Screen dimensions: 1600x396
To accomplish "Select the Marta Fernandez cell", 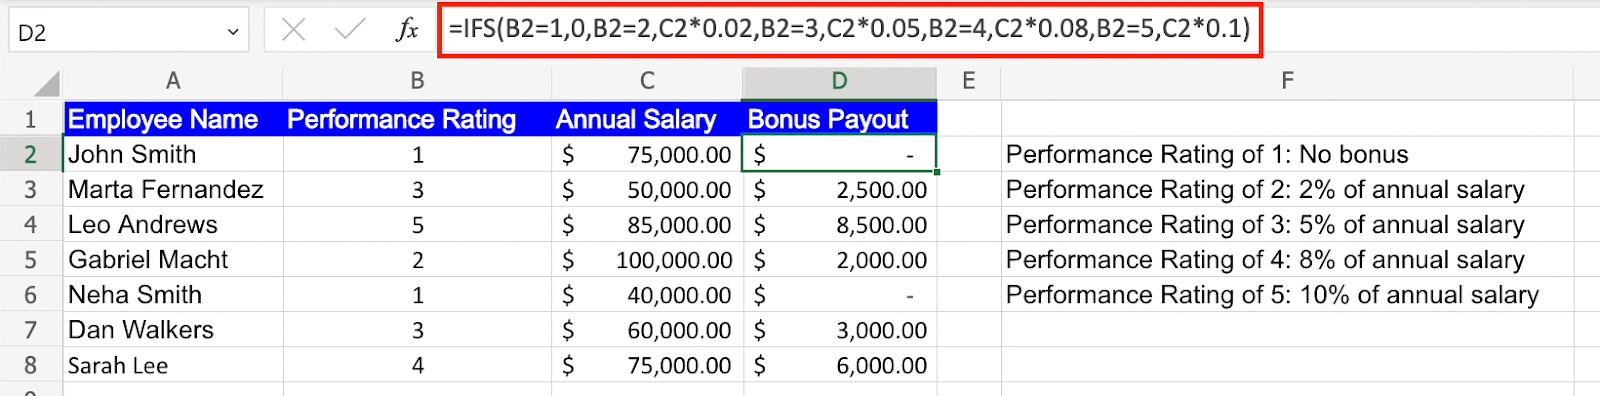I will point(173,190).
